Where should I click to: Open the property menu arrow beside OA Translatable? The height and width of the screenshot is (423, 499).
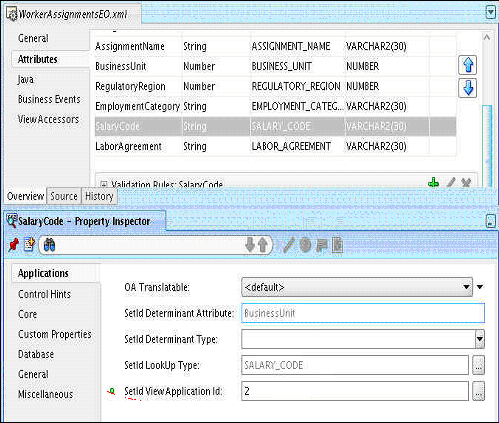click(480, 287)
